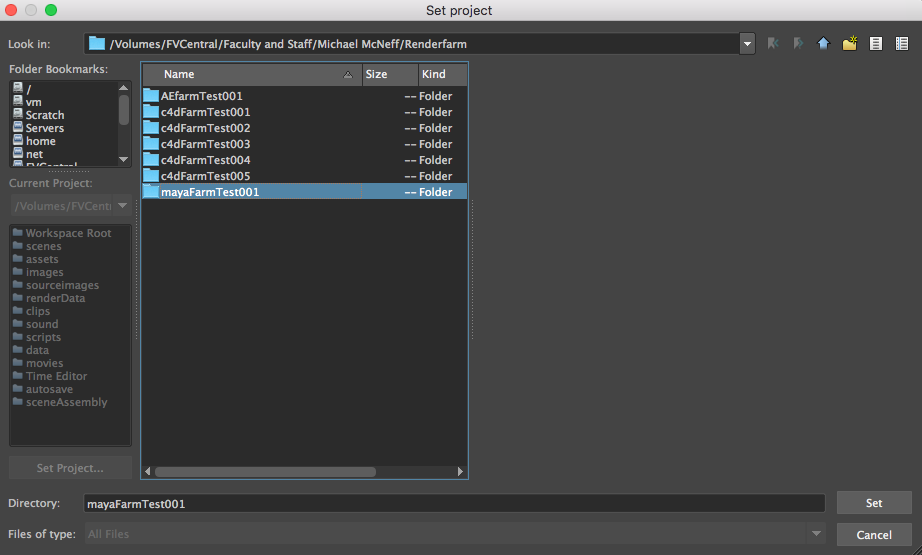Click file list scroll left arrow
Viewport: 922px width, 555px height.
tap(148, 472)
